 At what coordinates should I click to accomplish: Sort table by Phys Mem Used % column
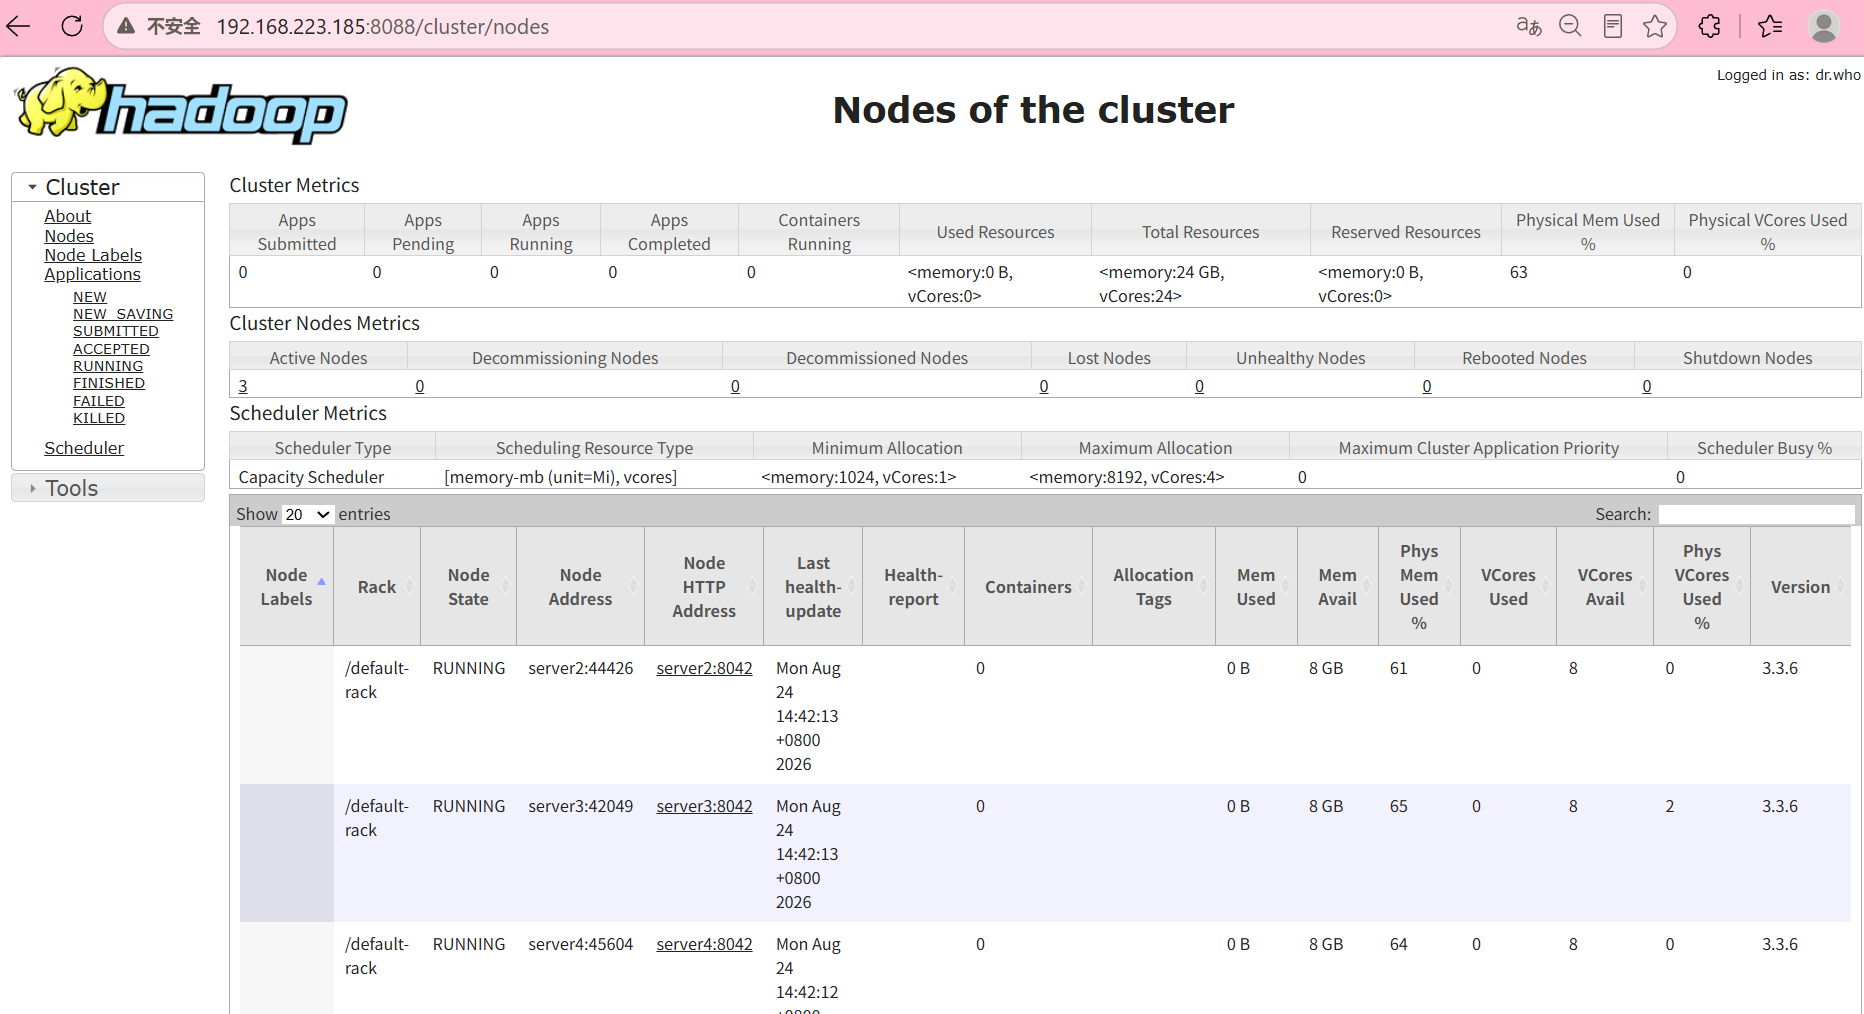[x=1419, y=587]
